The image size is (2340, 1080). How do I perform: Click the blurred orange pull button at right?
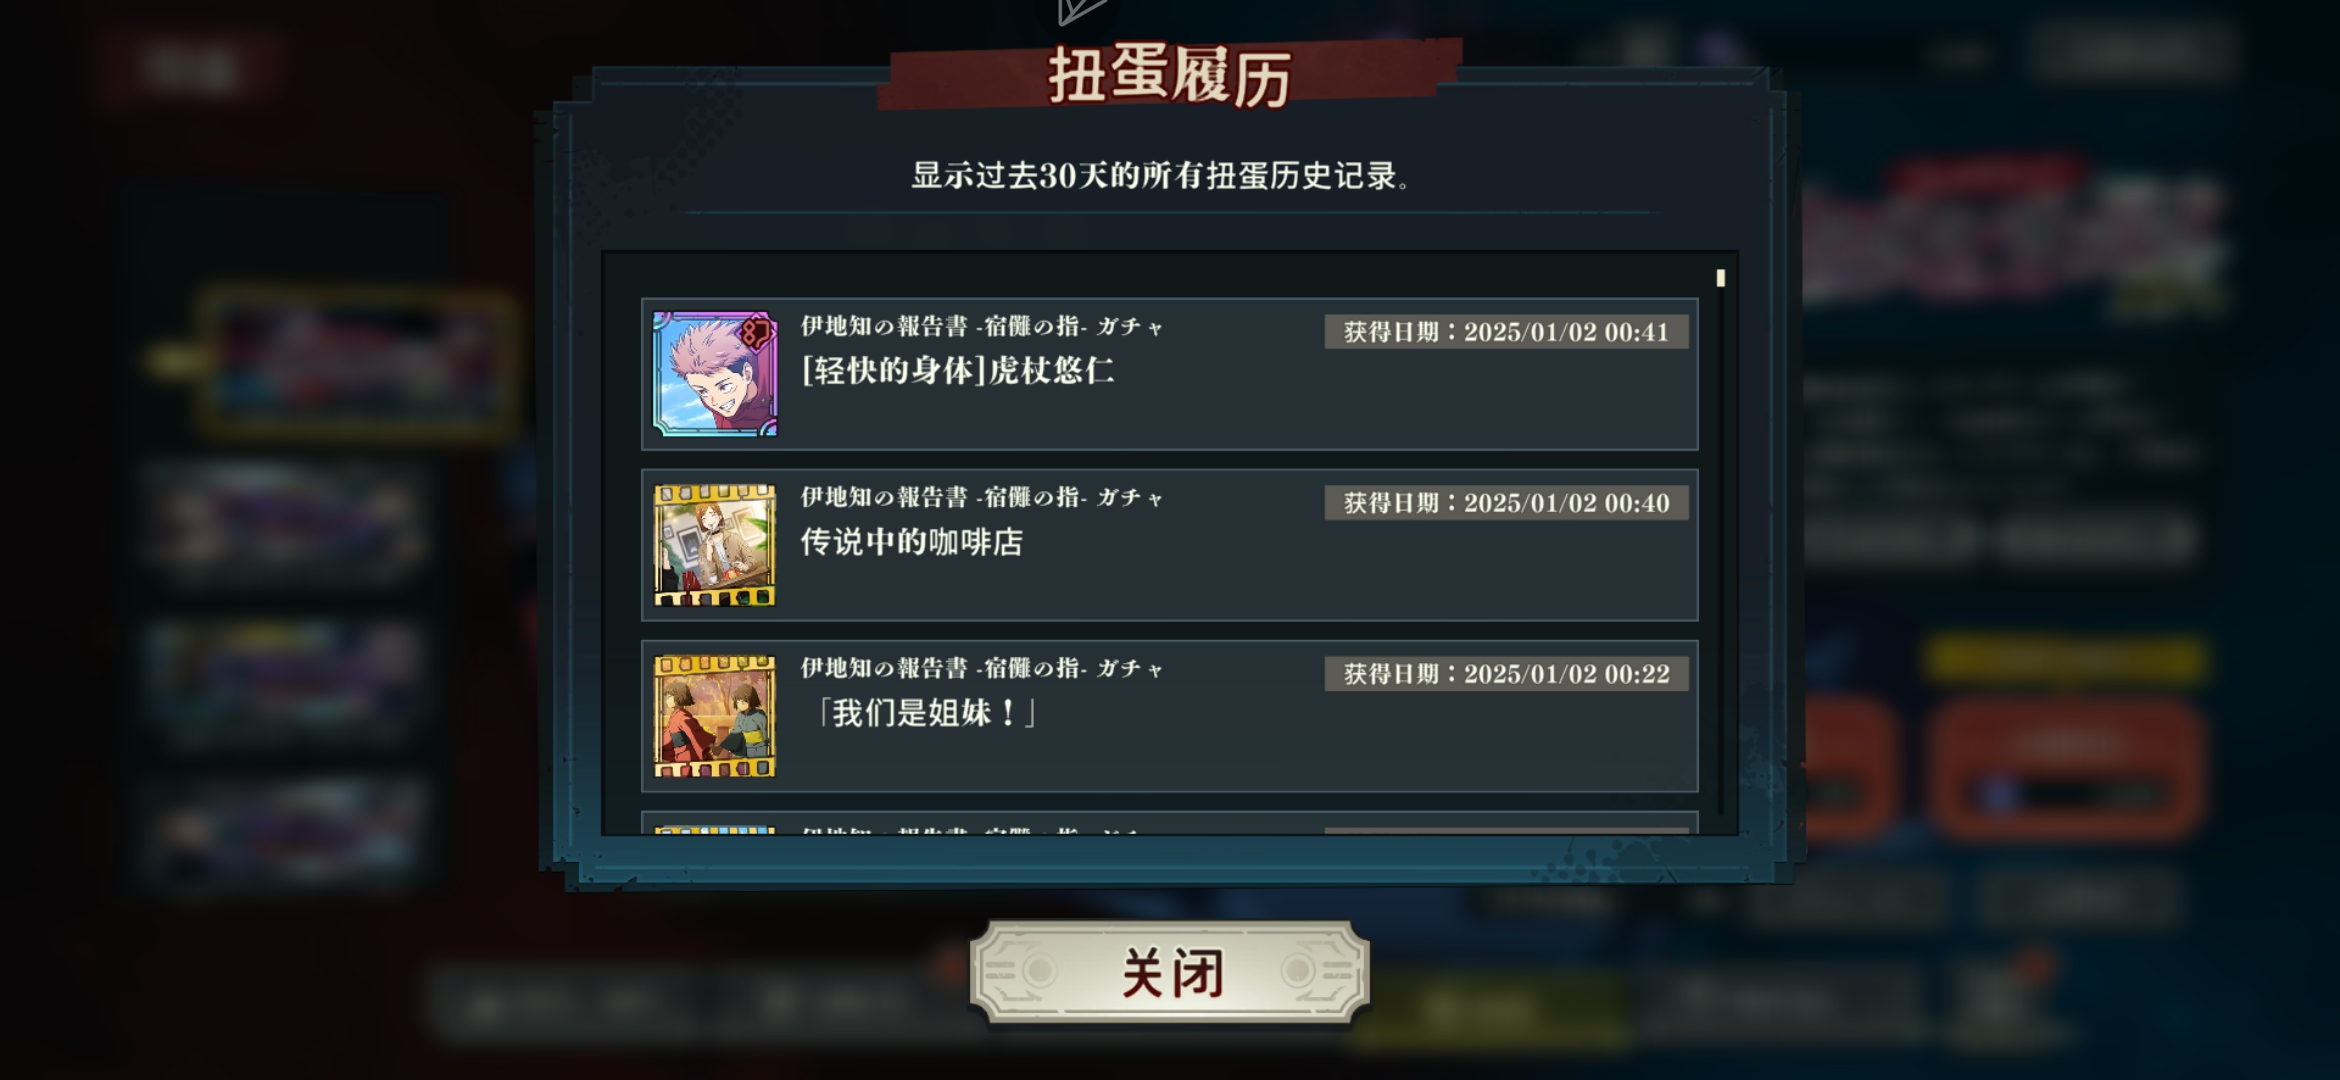click(2066, 768)
